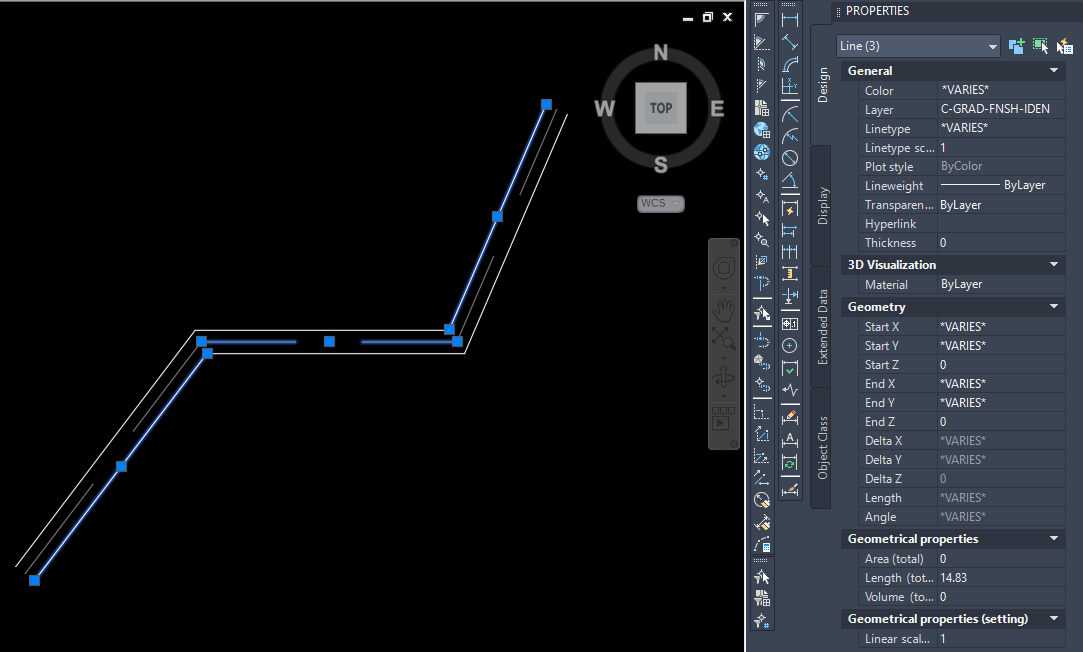Open Quick Select from Properties header
1083x652 pixels.
point(1064,46)
